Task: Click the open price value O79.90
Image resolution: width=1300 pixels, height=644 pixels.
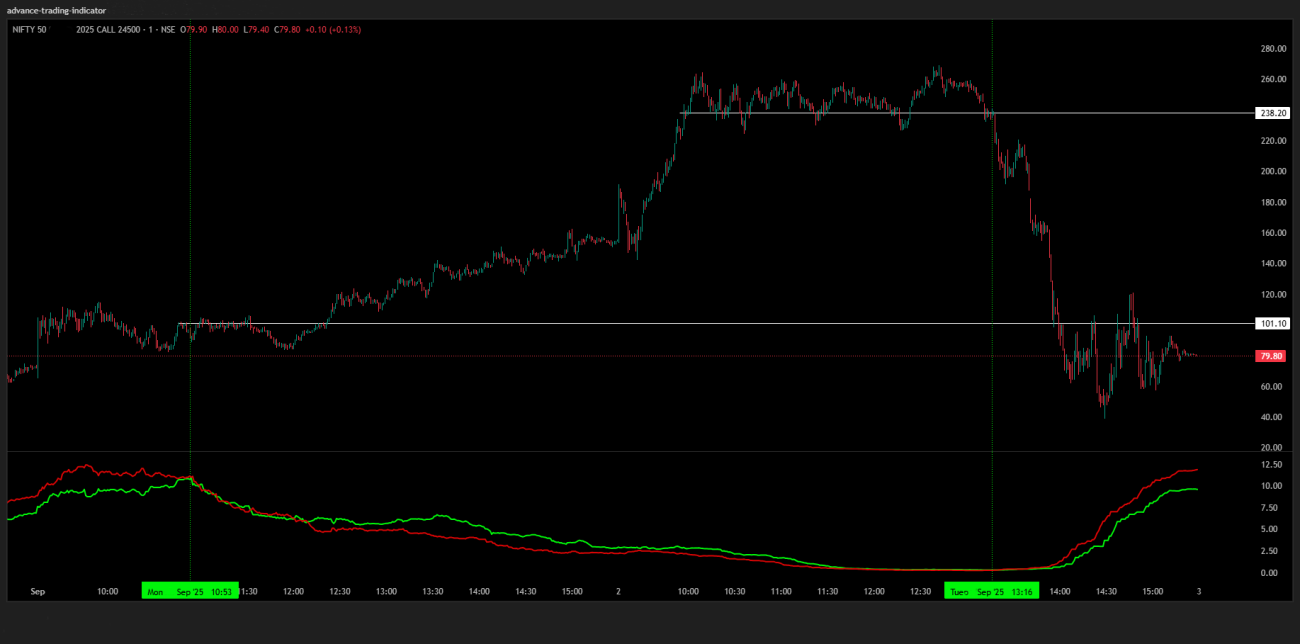Action: (195, 30)
